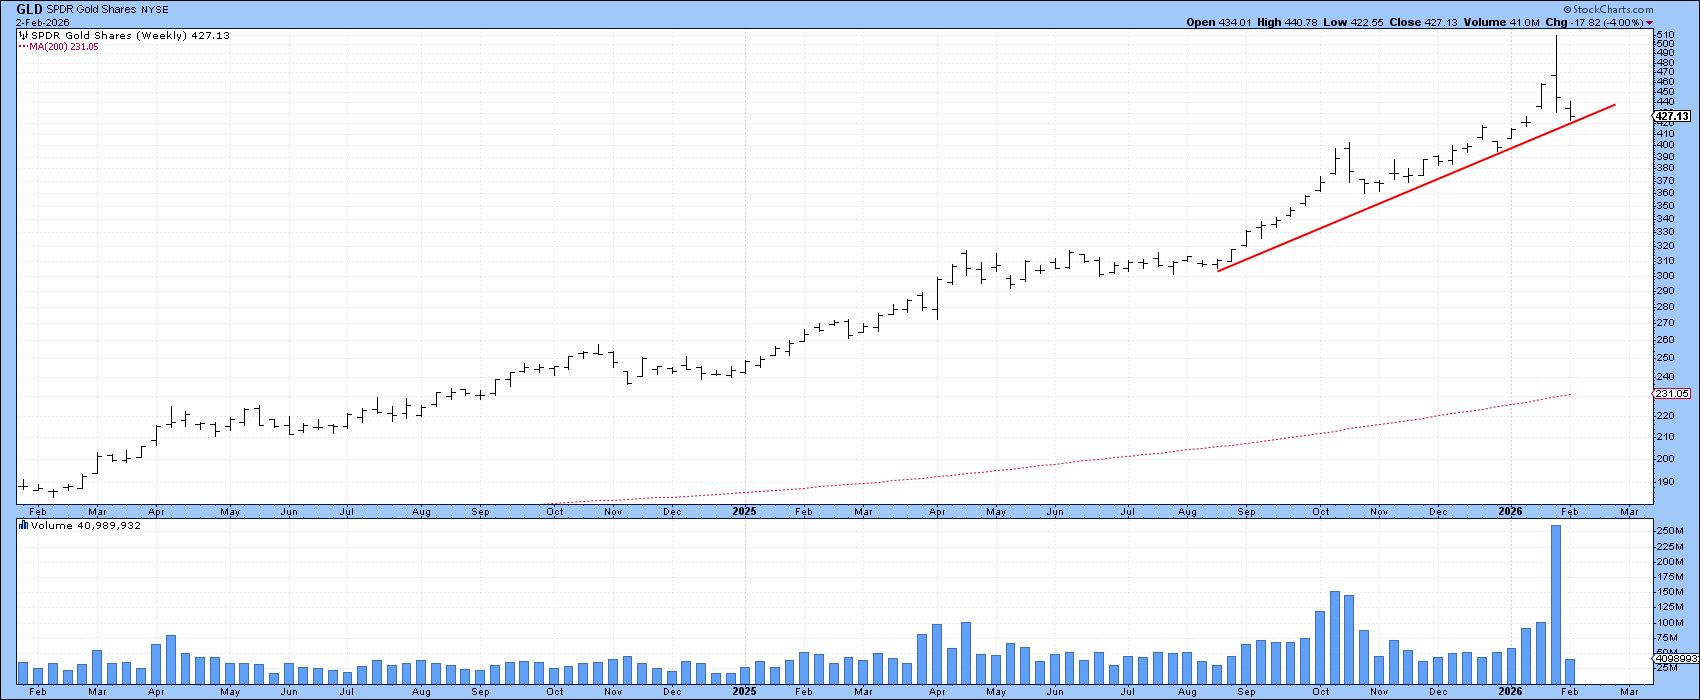Click the 300 label on the price axis

tap(1665, 276)
